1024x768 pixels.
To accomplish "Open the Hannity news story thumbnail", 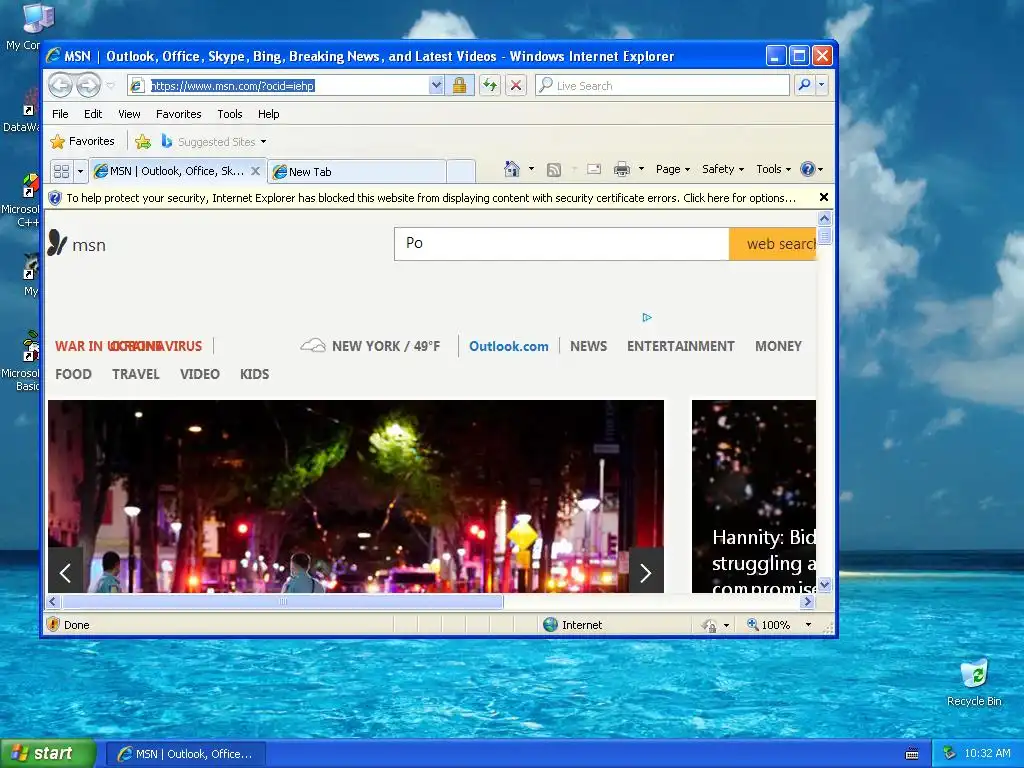I will click(x=754, y=496).
